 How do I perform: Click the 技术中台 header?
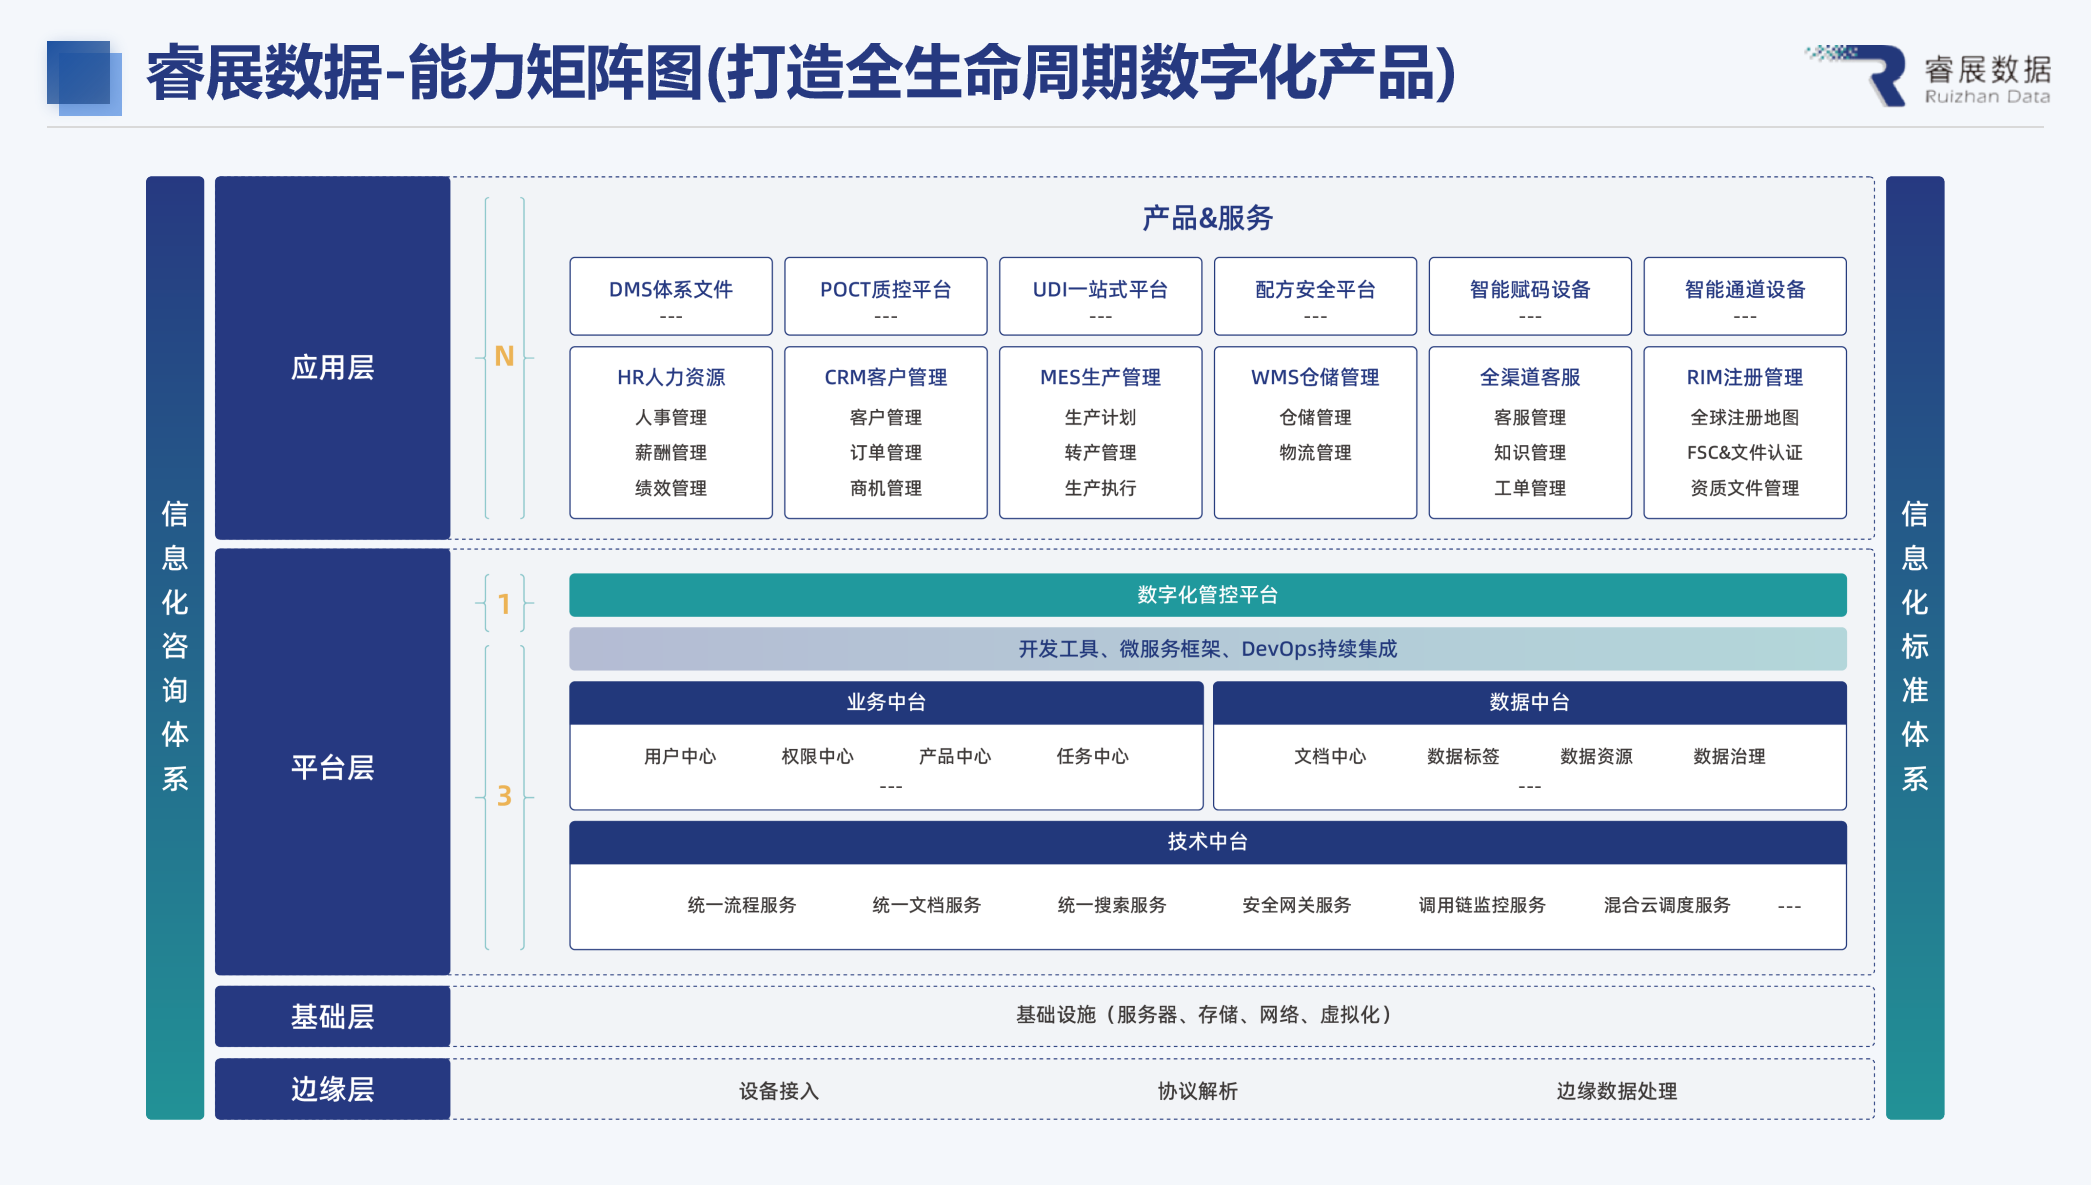pos(1208,842)
